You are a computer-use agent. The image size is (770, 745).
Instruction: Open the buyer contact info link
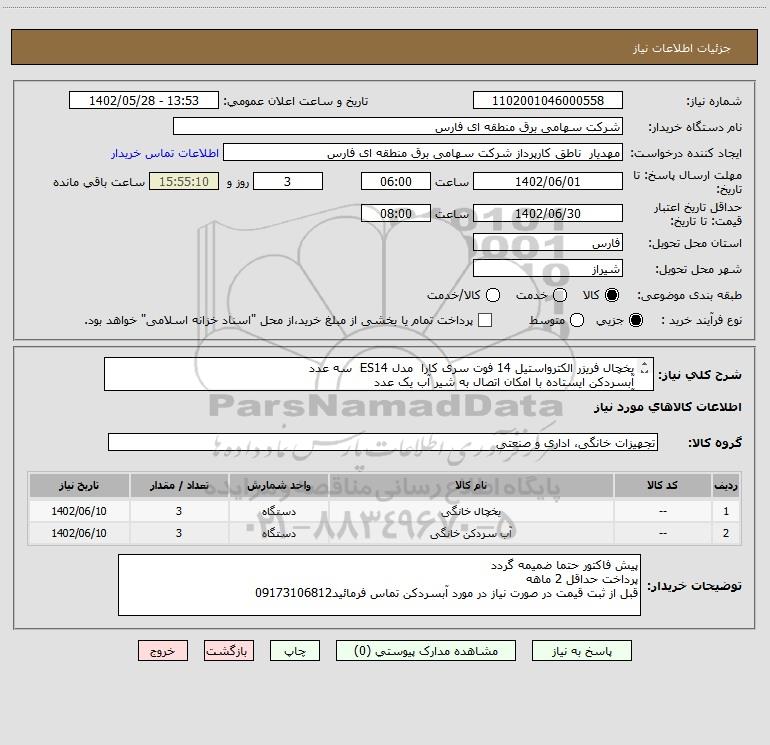coord(165,153)
